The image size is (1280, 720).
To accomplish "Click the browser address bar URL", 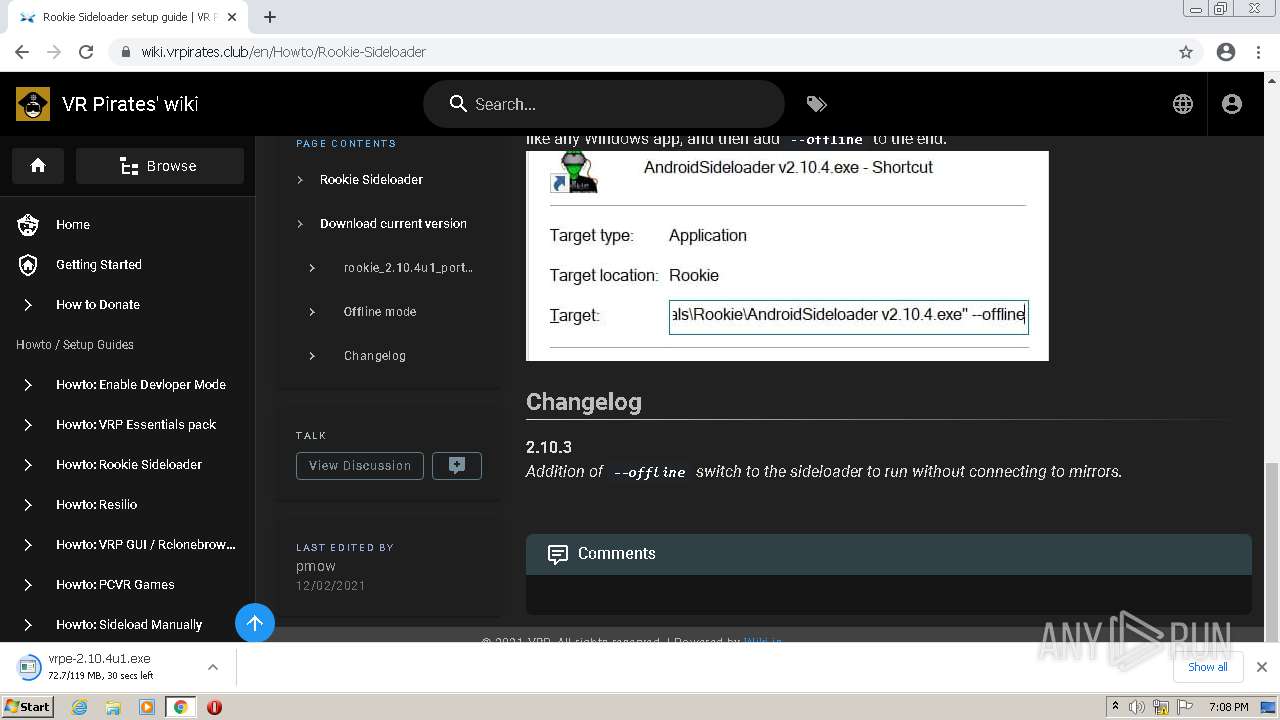I will [284, 52].
